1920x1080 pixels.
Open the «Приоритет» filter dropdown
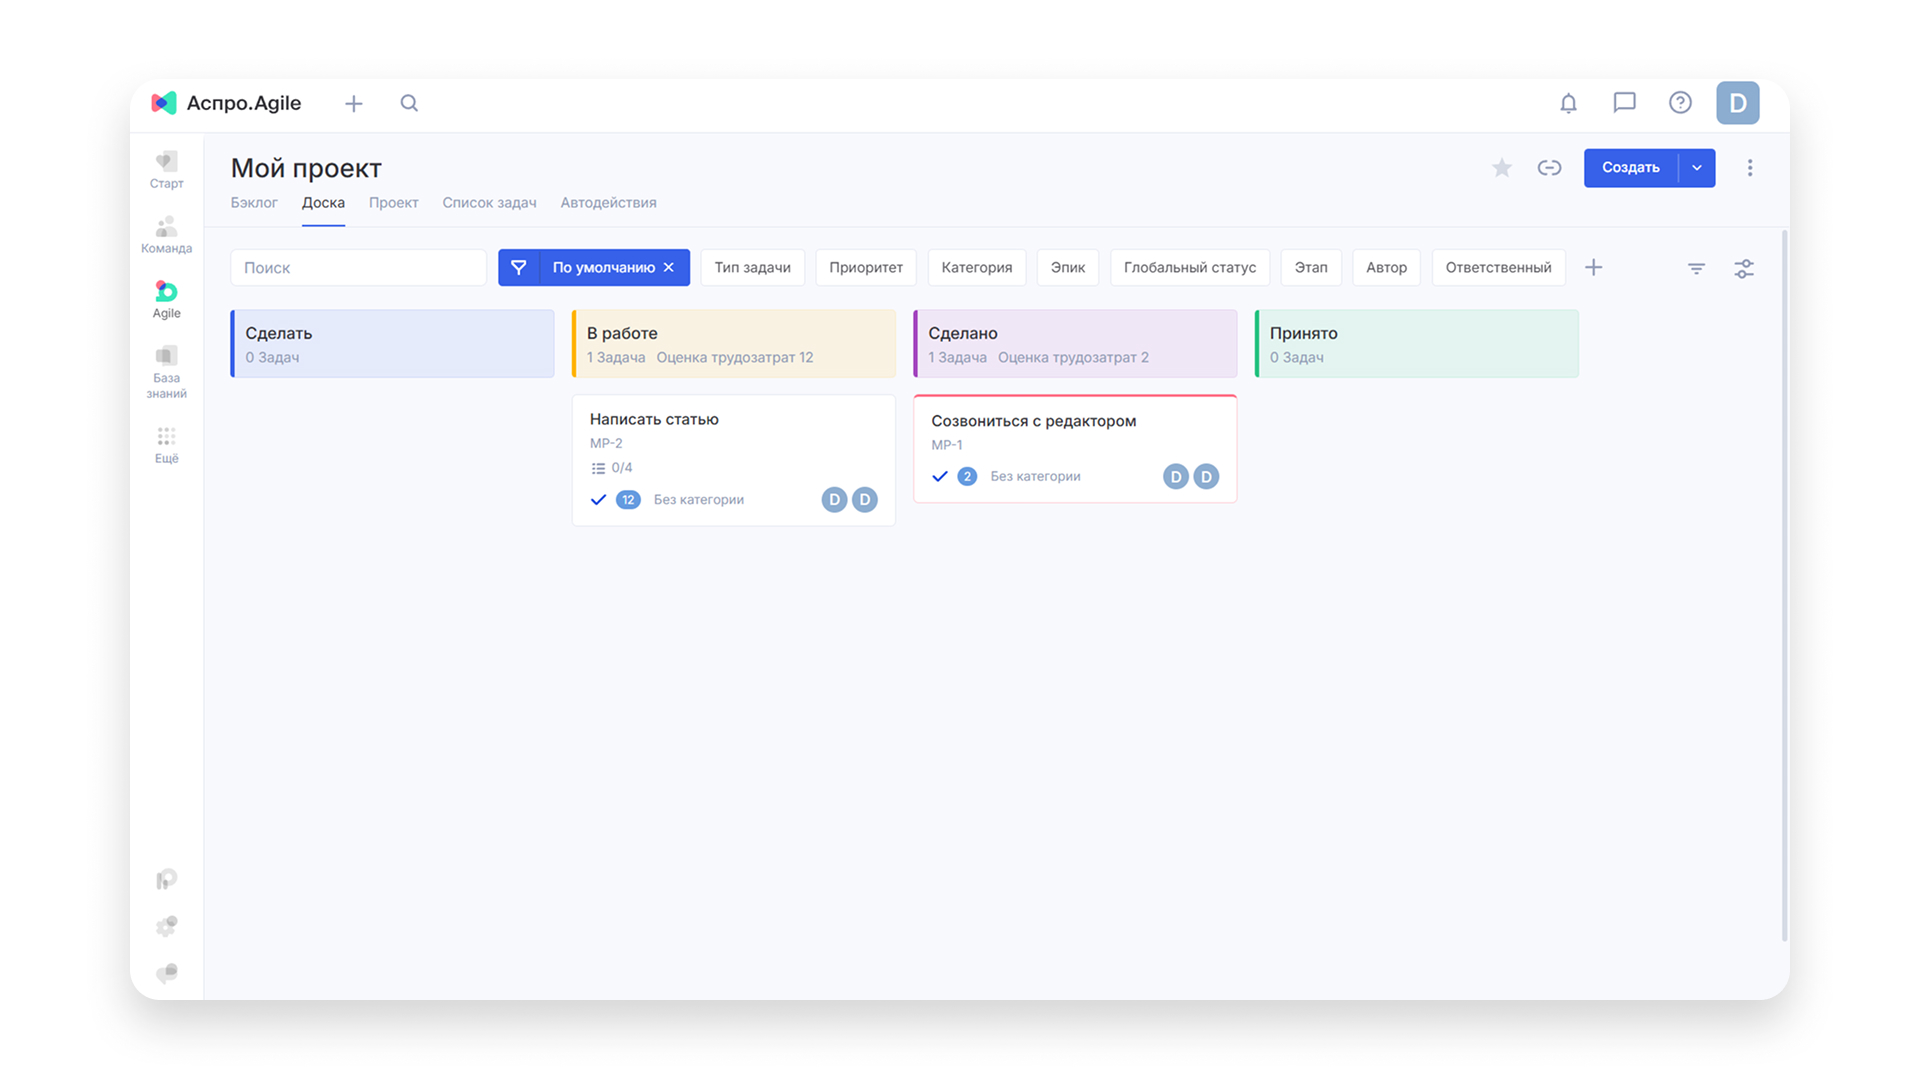(x=866, y=267)
